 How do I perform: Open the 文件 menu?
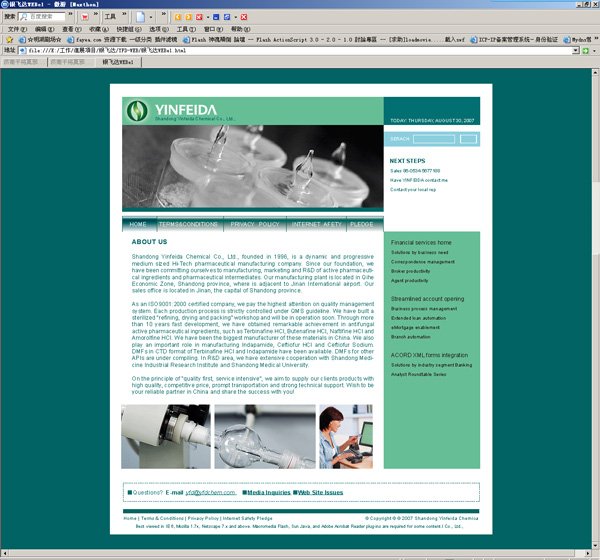pyautogui.click(x=17, y=29)
